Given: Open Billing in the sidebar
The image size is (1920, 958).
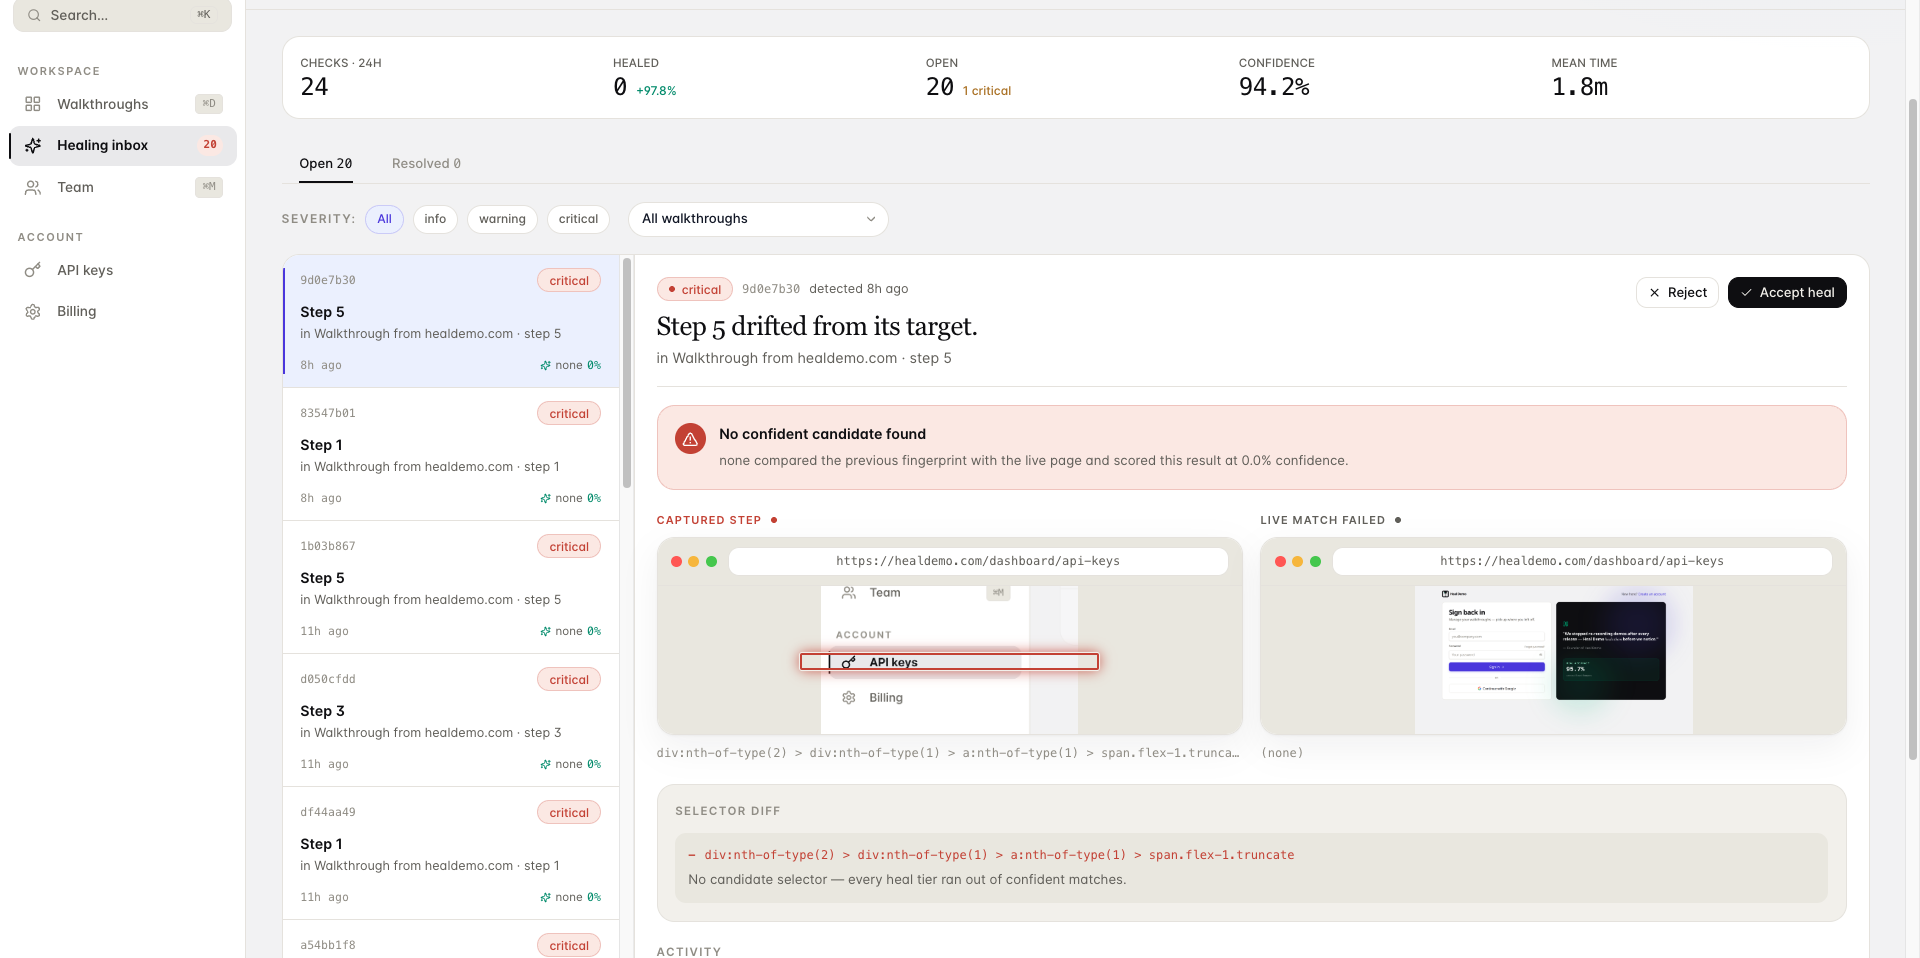Looking at the screenshot, I should coord(123,311).
